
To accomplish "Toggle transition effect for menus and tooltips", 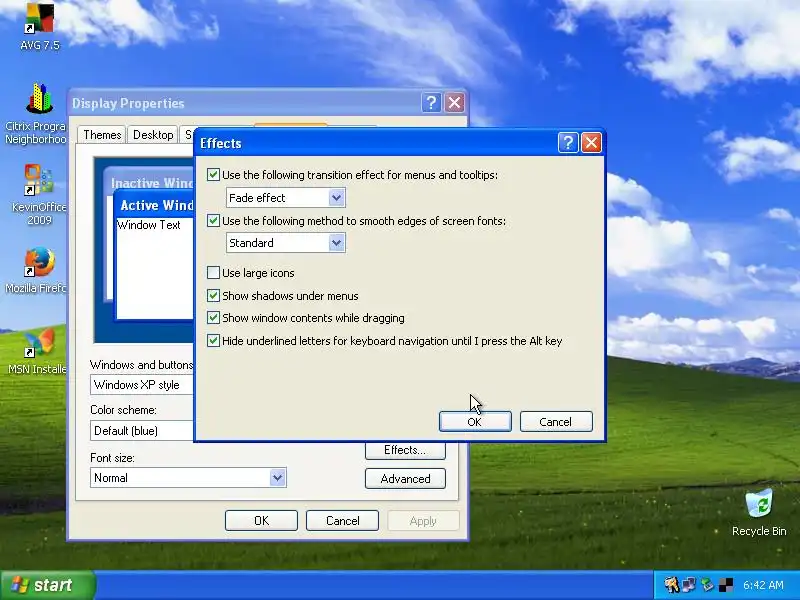I will 213,175.
